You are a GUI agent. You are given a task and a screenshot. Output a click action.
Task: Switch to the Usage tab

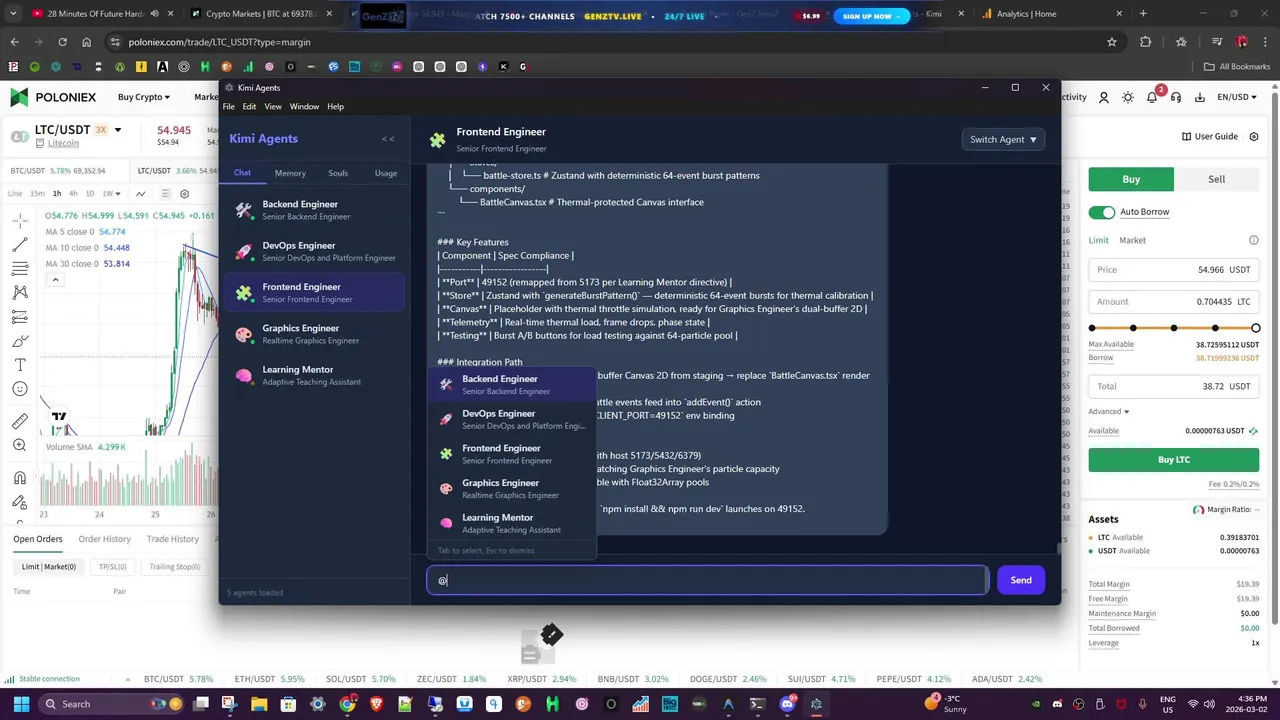(x=386, y=173)
